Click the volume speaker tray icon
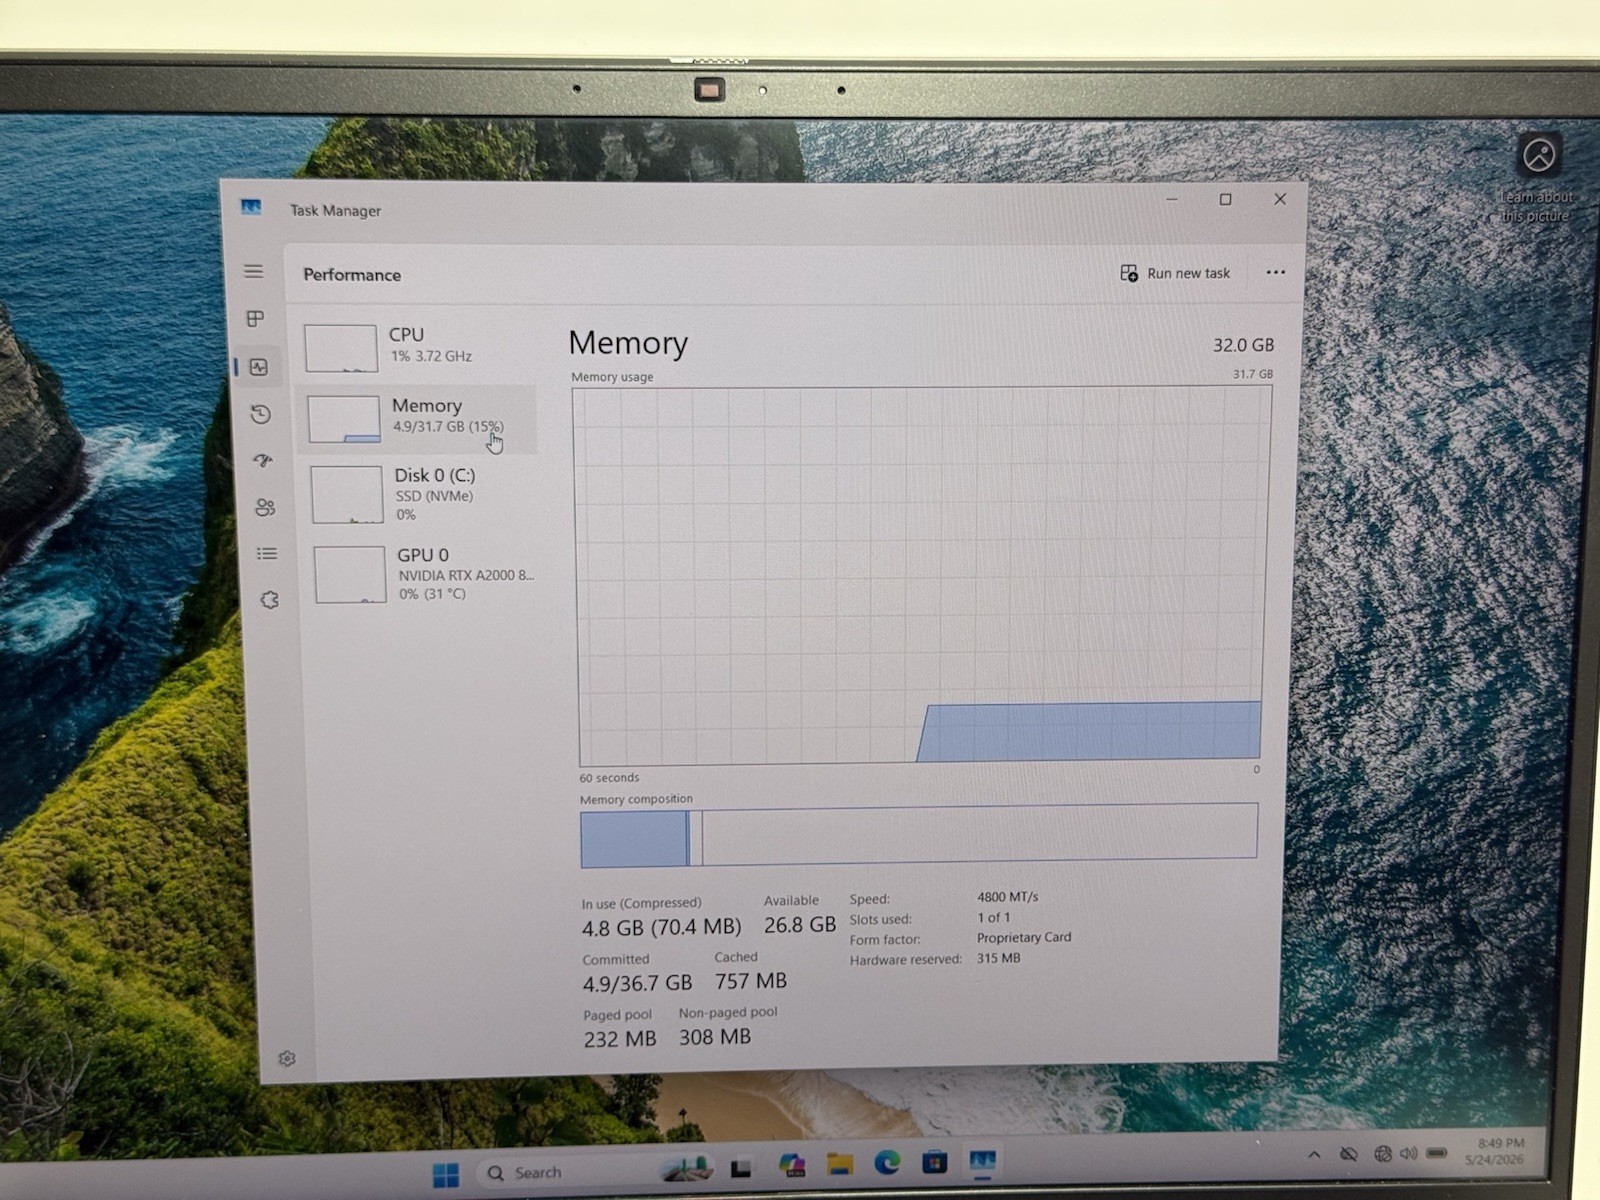Viewport: 1600px width, 1200px height. 1409,1153
